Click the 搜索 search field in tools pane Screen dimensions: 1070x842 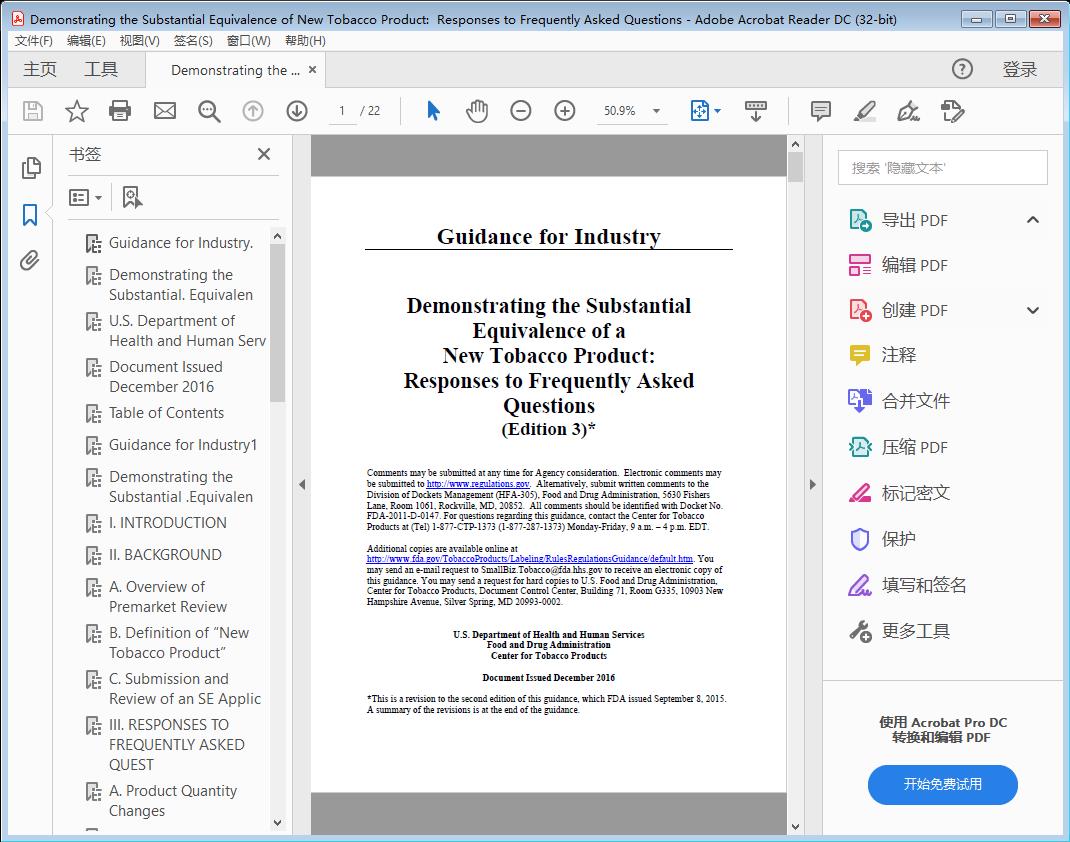(942, 168)
